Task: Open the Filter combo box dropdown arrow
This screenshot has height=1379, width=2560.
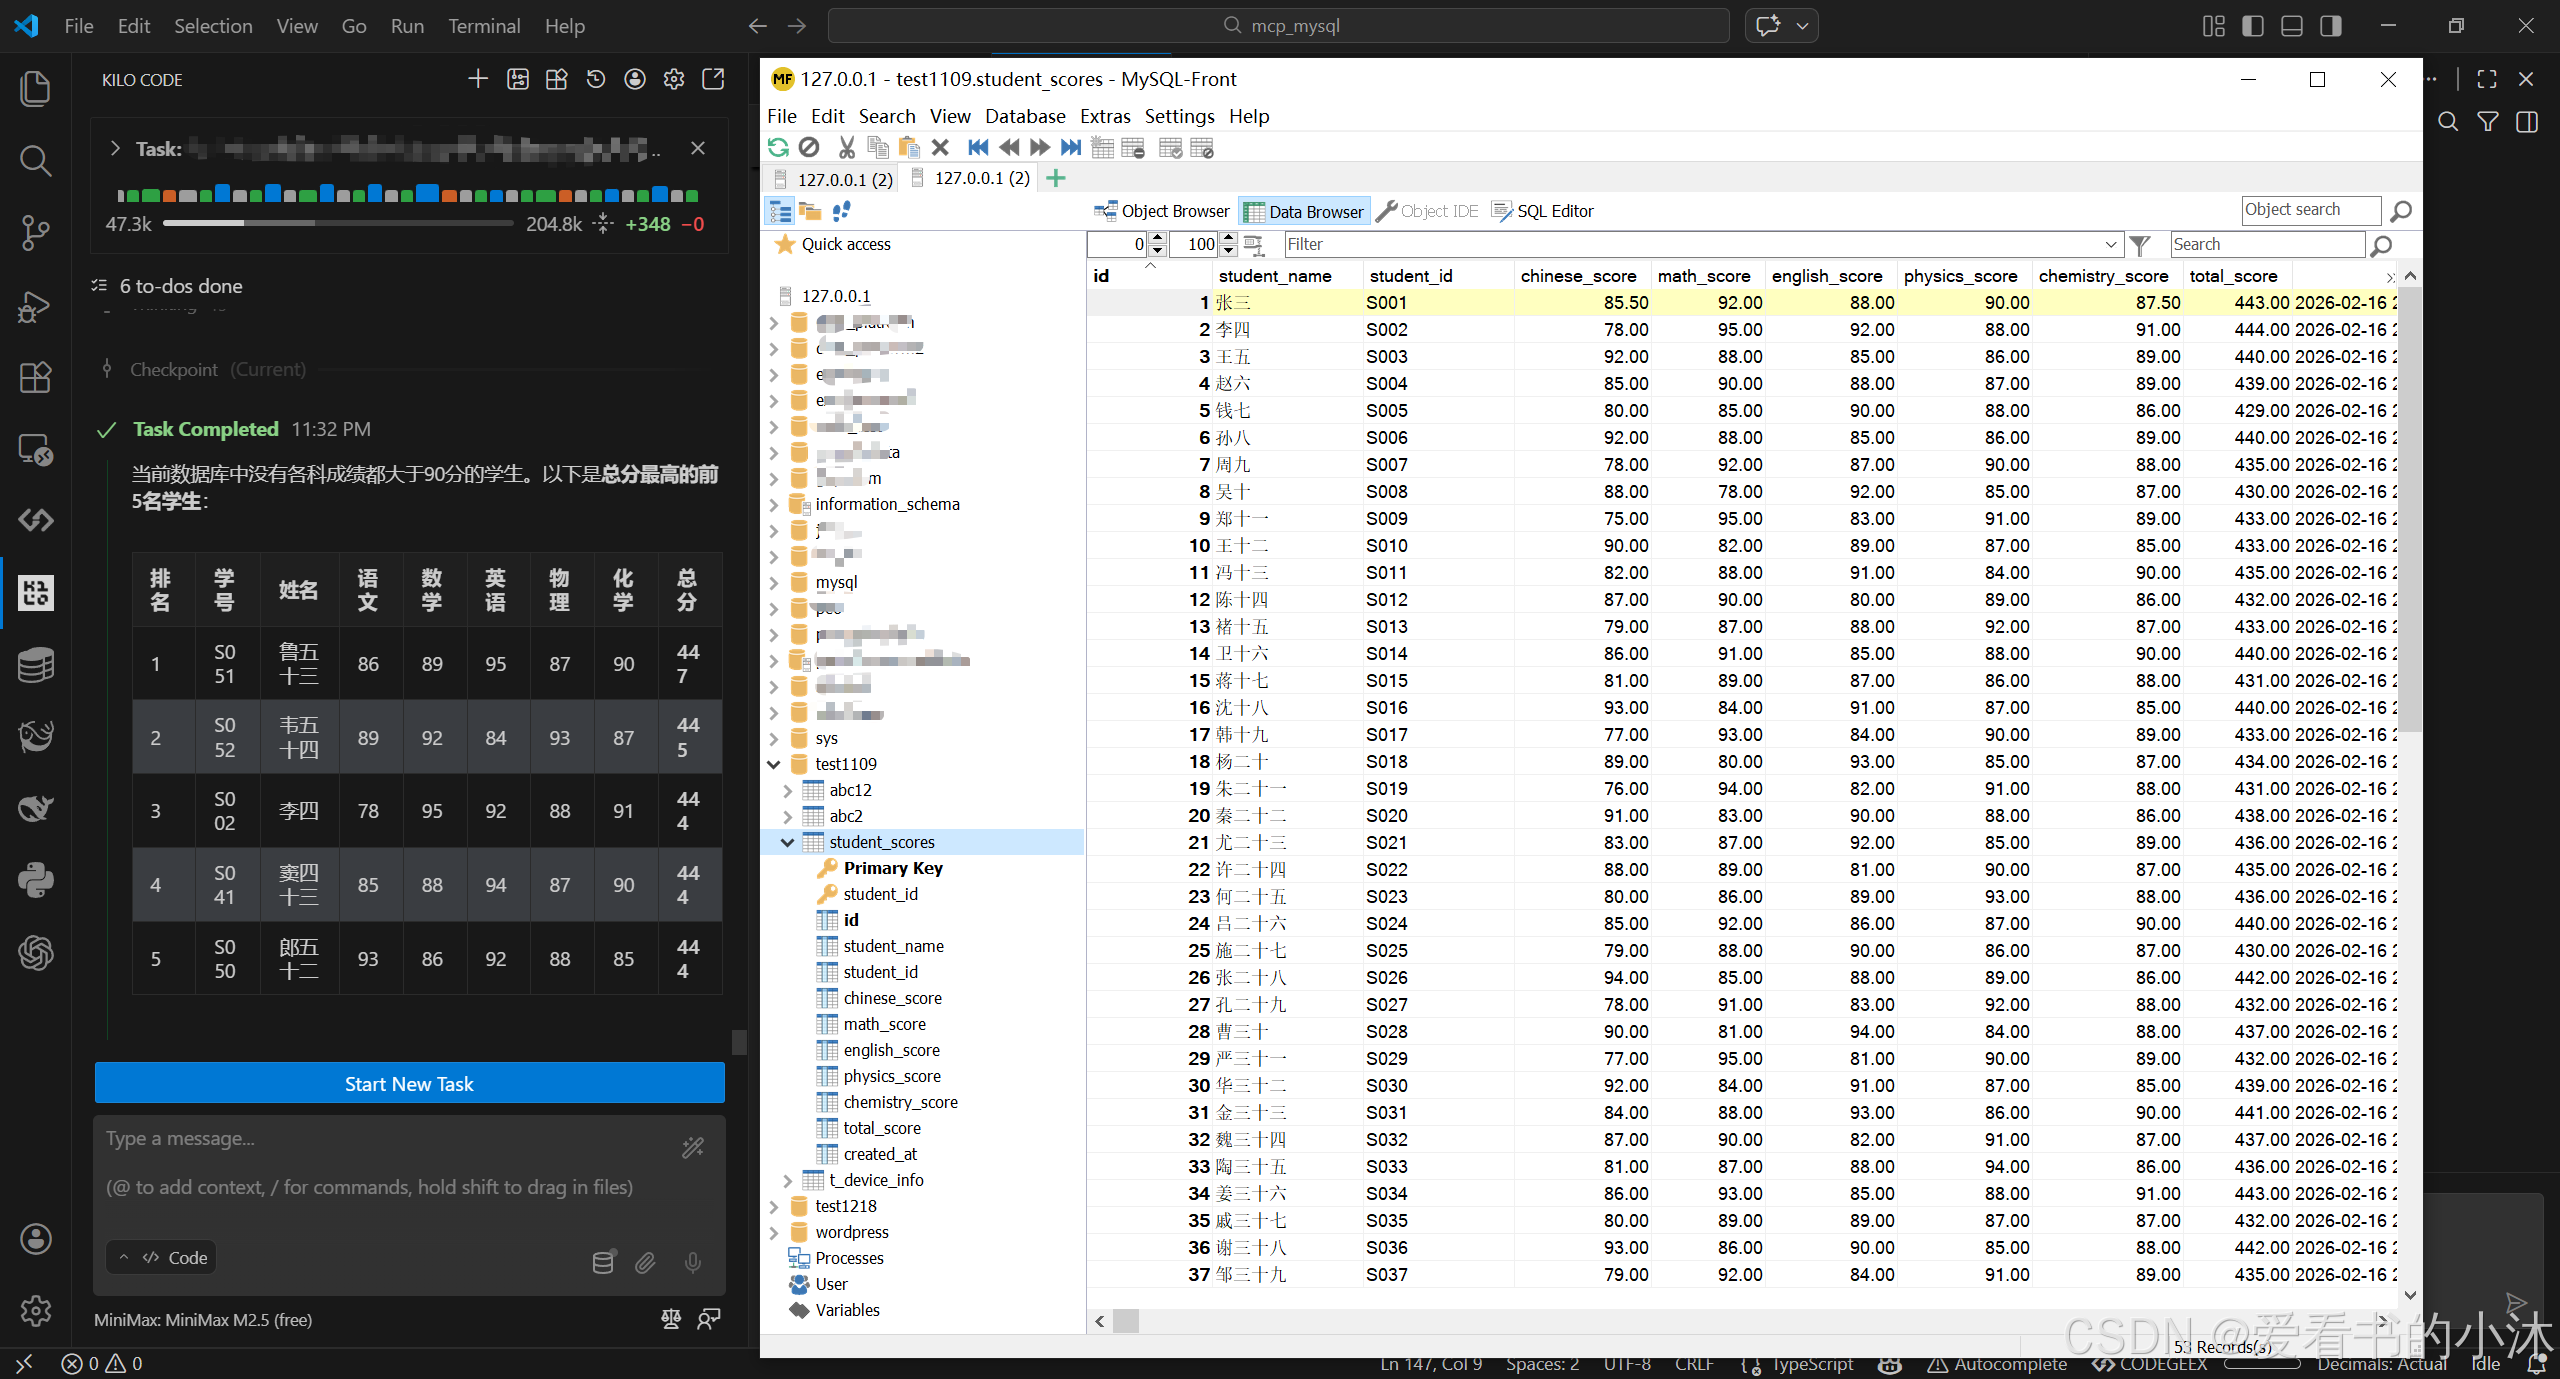Action: coord(2111,245)
